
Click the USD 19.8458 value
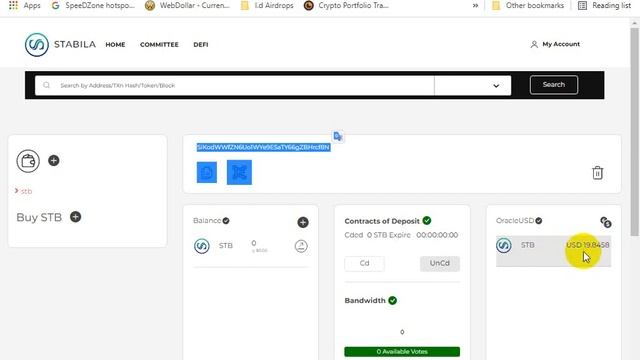tap(587, 245)
